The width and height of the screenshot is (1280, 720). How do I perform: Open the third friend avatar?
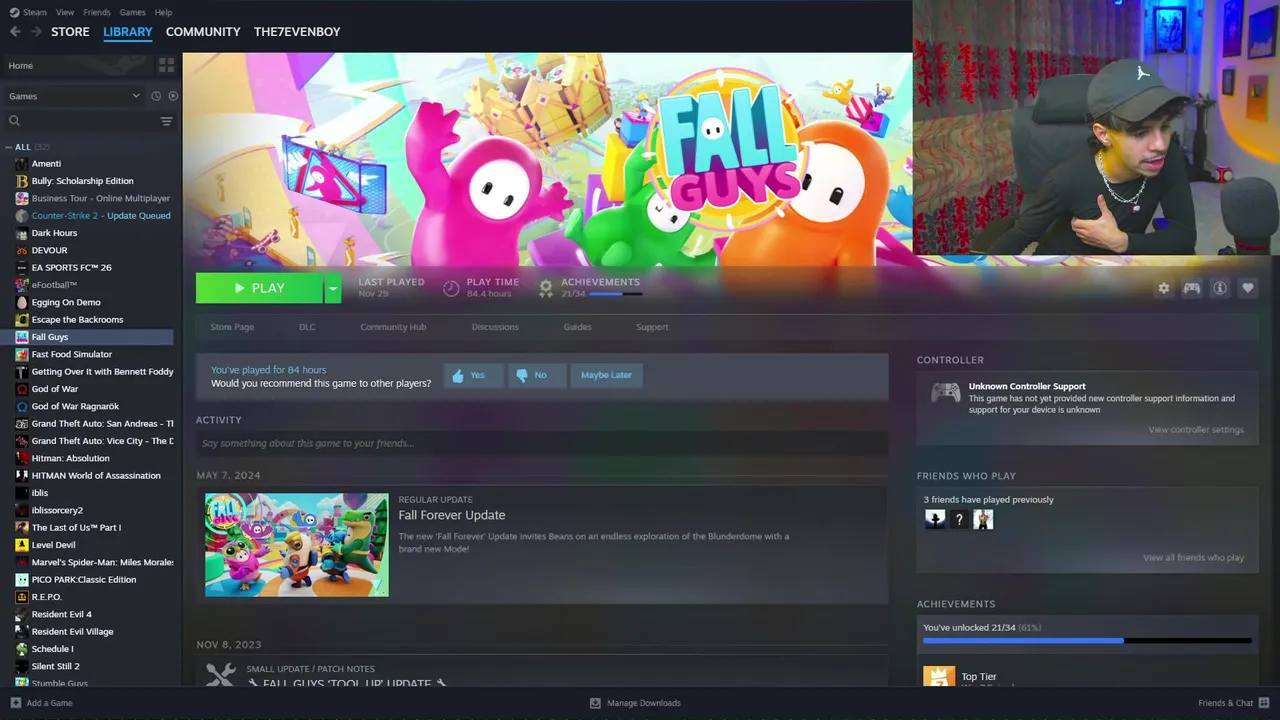[983, 519]
